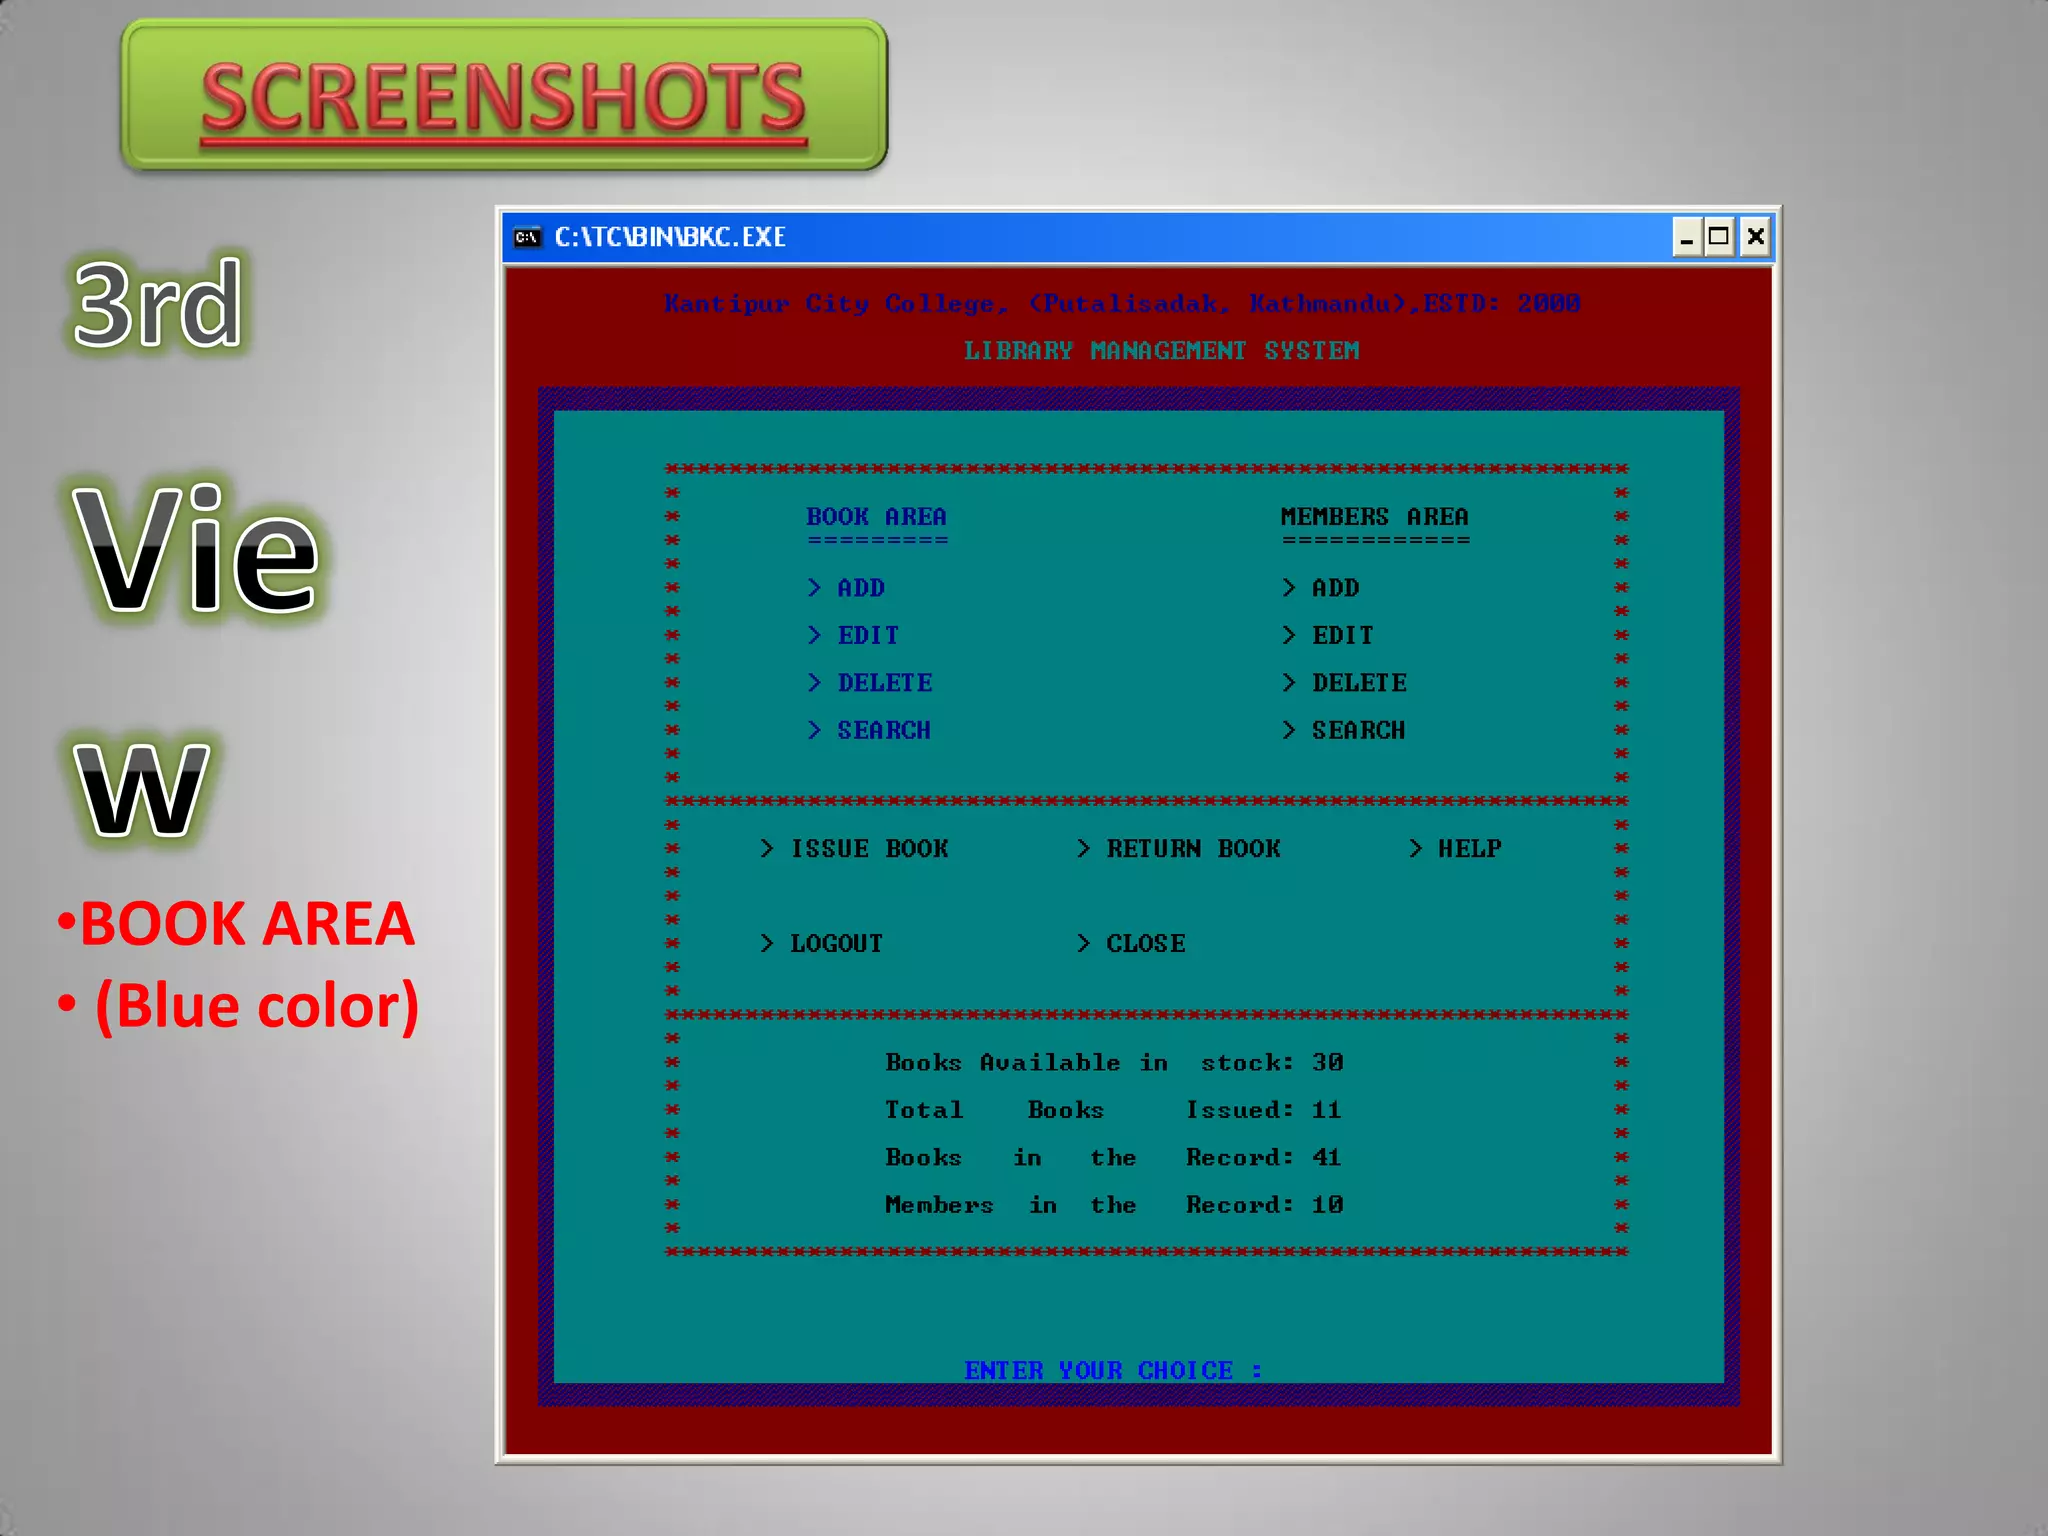The image size is (2048, 1536).
Task: Choose DELETE in Book Area menu
Action: [884, 683]
